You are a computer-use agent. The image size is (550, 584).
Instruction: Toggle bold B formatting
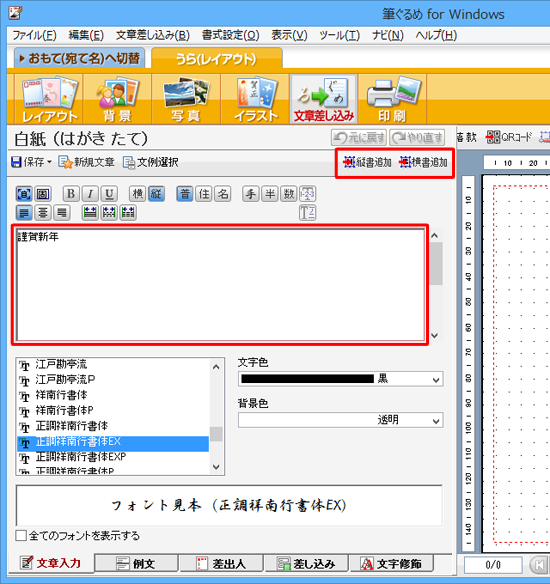pos(71,194)
